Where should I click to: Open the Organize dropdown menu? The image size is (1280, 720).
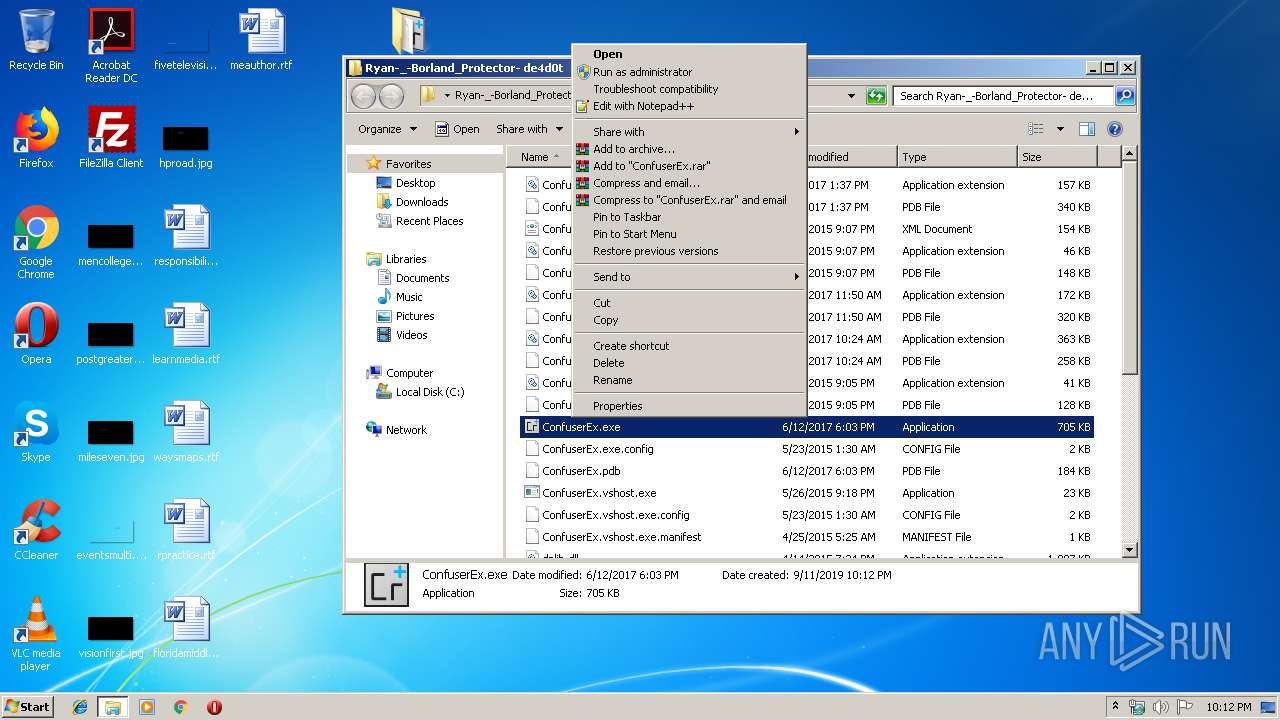pos(387,129)
